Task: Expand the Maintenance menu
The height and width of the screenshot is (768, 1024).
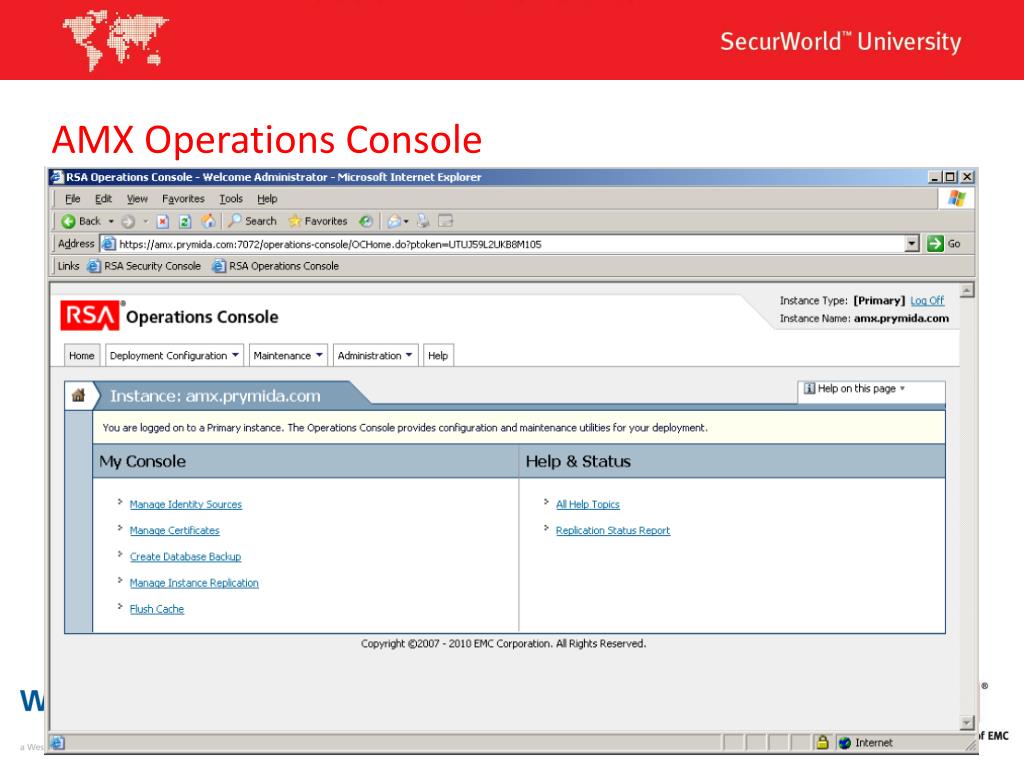Action: point(288,355)
